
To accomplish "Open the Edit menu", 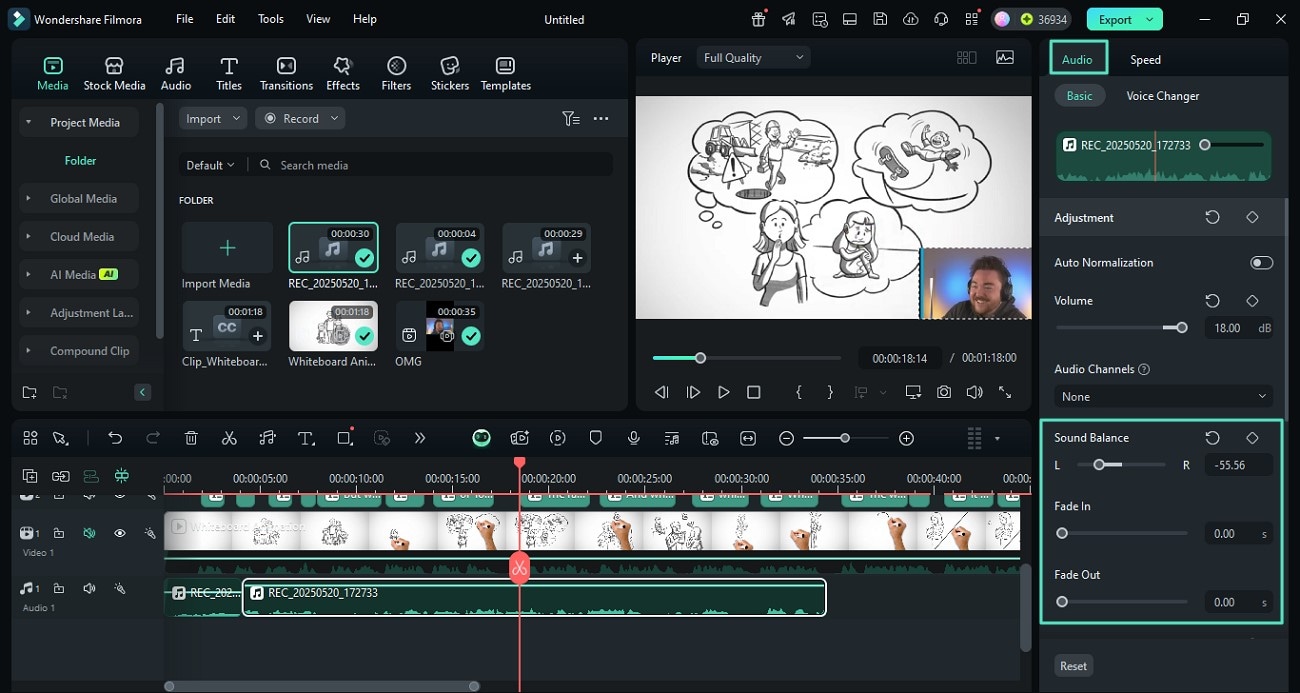I will click(x=226, y=19).
